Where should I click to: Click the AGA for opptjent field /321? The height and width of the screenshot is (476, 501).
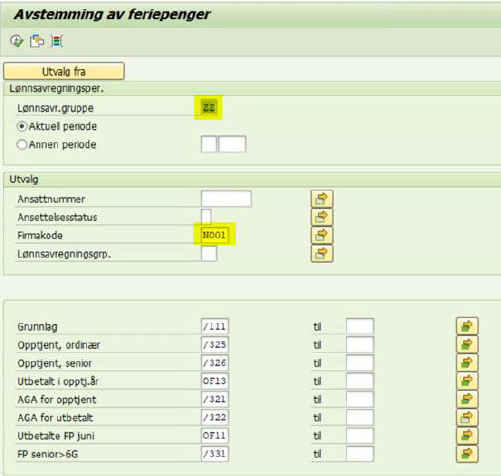[215, 399]
